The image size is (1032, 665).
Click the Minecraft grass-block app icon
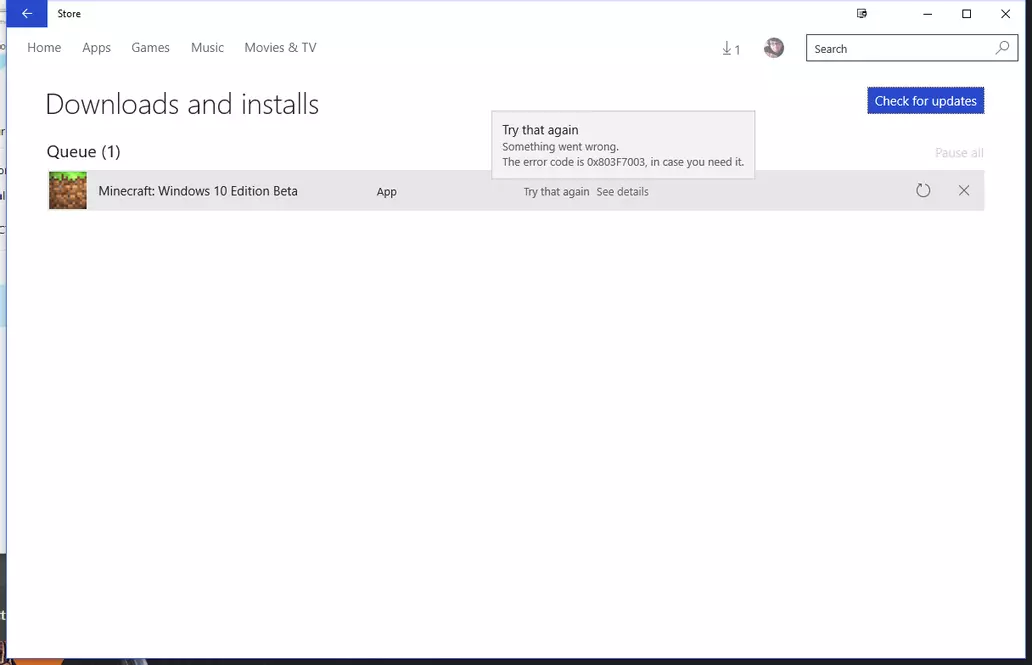(67, 190)
